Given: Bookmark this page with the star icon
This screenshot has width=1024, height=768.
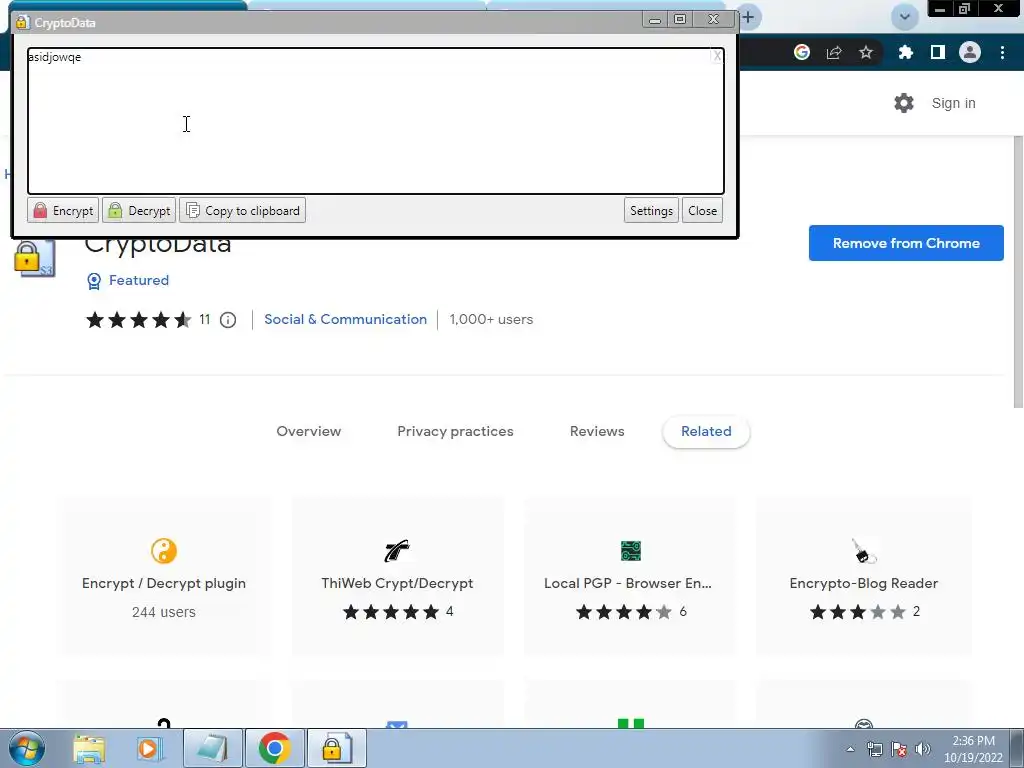Looking at the screenshot, I should tap(866, 52).
